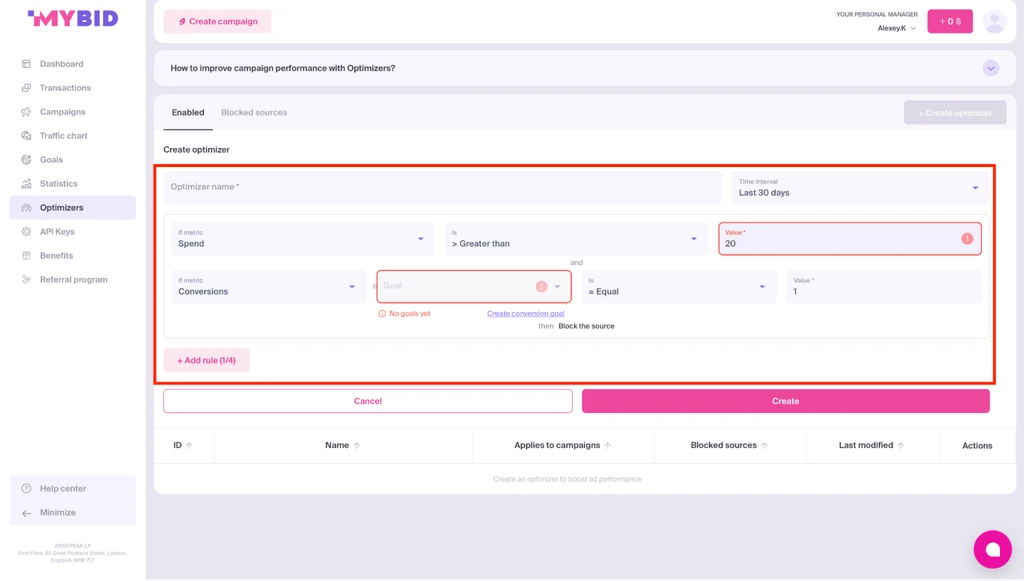Focus the Optimizer name input field
The height and width of the screenshot is (581, 1024).
pos(443,187)
